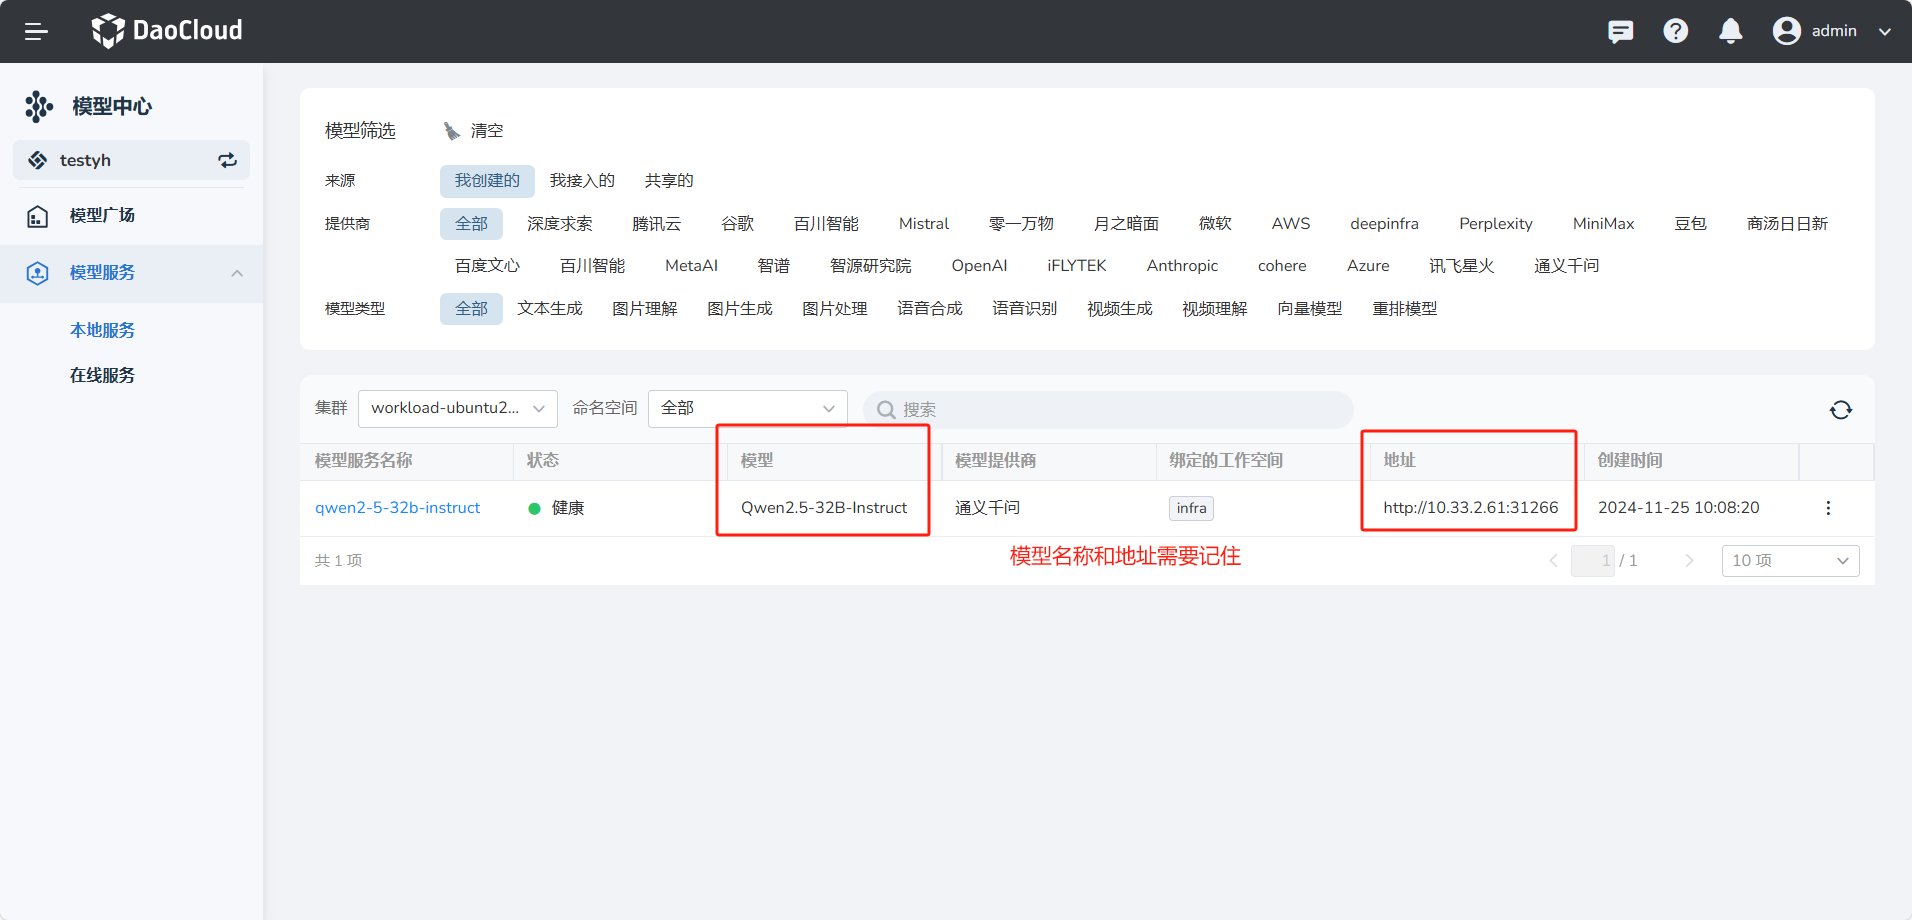Image resolution: width=1912 pixels, height=920 pixels.
Task: Filter providers by 商汤日日新
Action: click(1787, 224)
